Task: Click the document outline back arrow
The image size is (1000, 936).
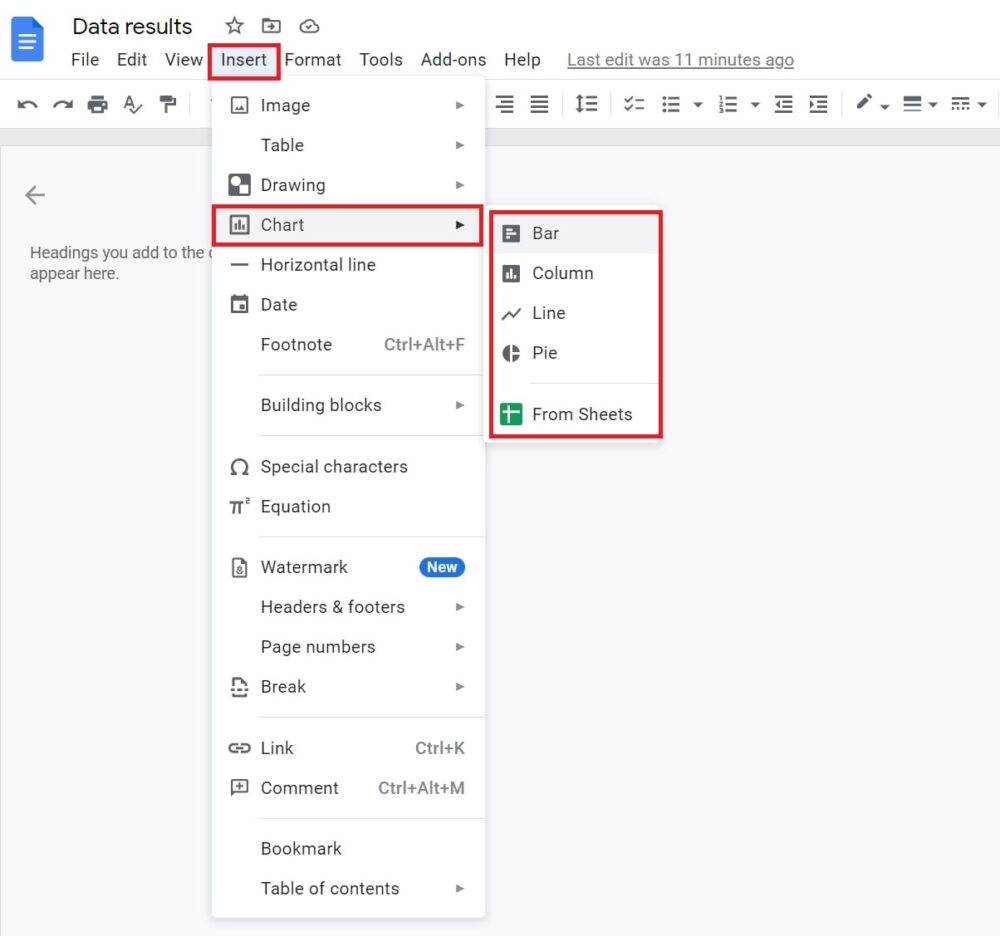Action: (x=34, y=195)
